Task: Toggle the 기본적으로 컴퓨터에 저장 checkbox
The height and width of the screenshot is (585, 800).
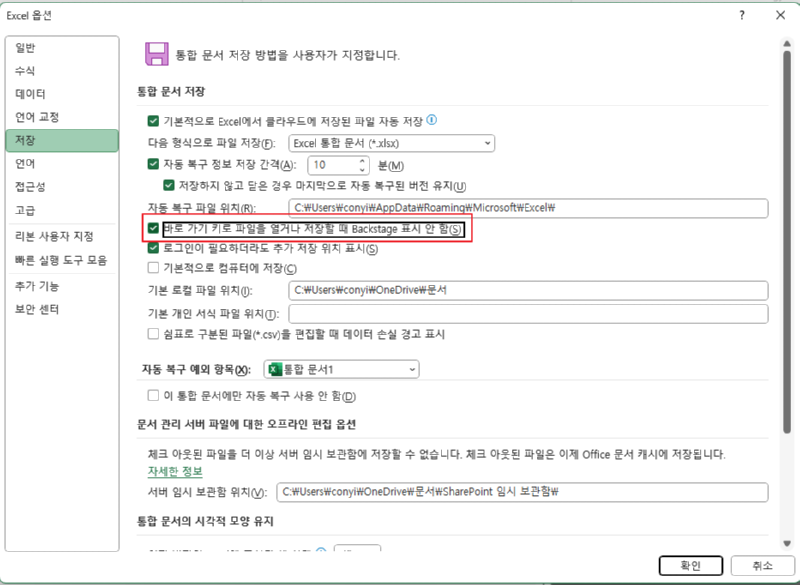Action: 153,268
